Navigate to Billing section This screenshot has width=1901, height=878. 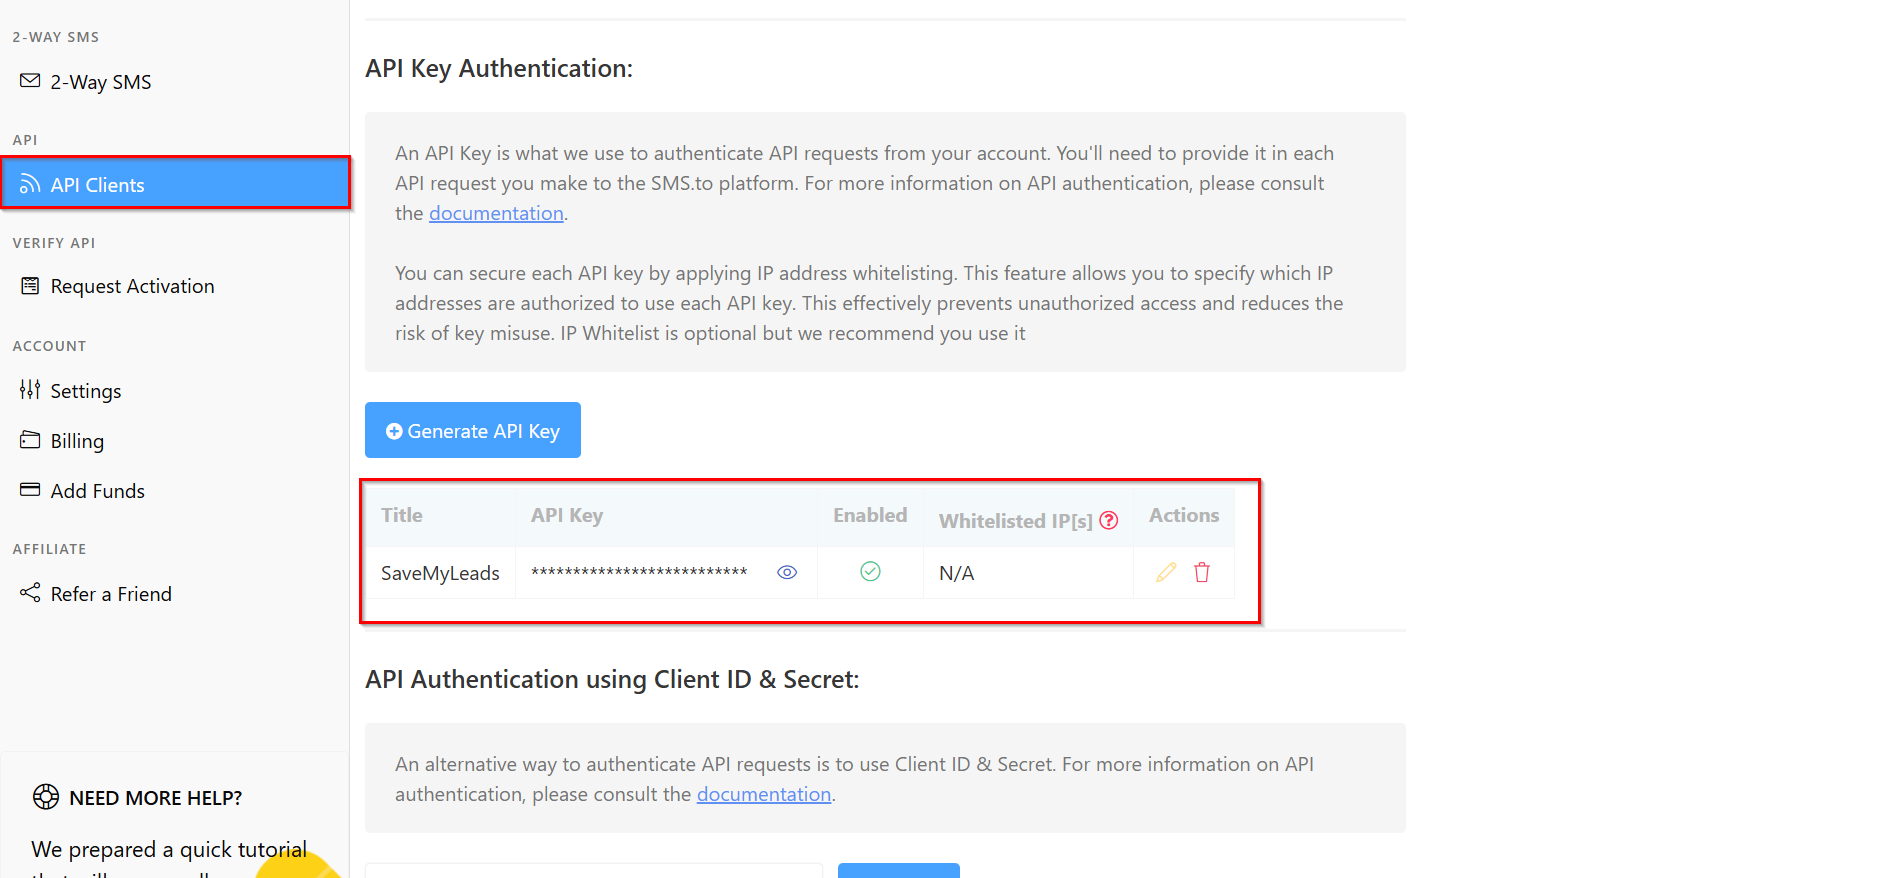pyautogui.click(x=77, y=441)
